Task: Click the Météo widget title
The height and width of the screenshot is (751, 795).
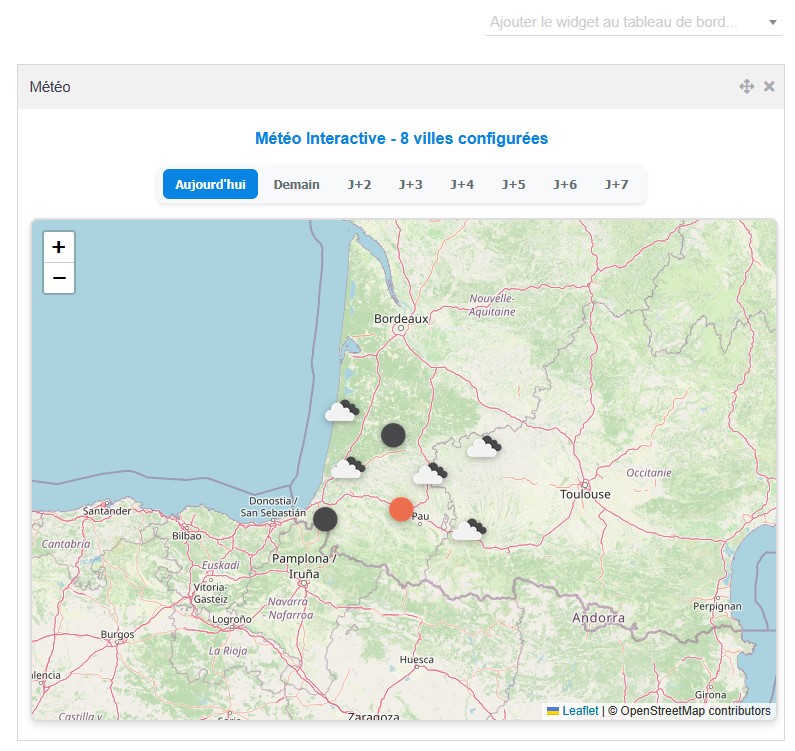Action: coord(50,87)
